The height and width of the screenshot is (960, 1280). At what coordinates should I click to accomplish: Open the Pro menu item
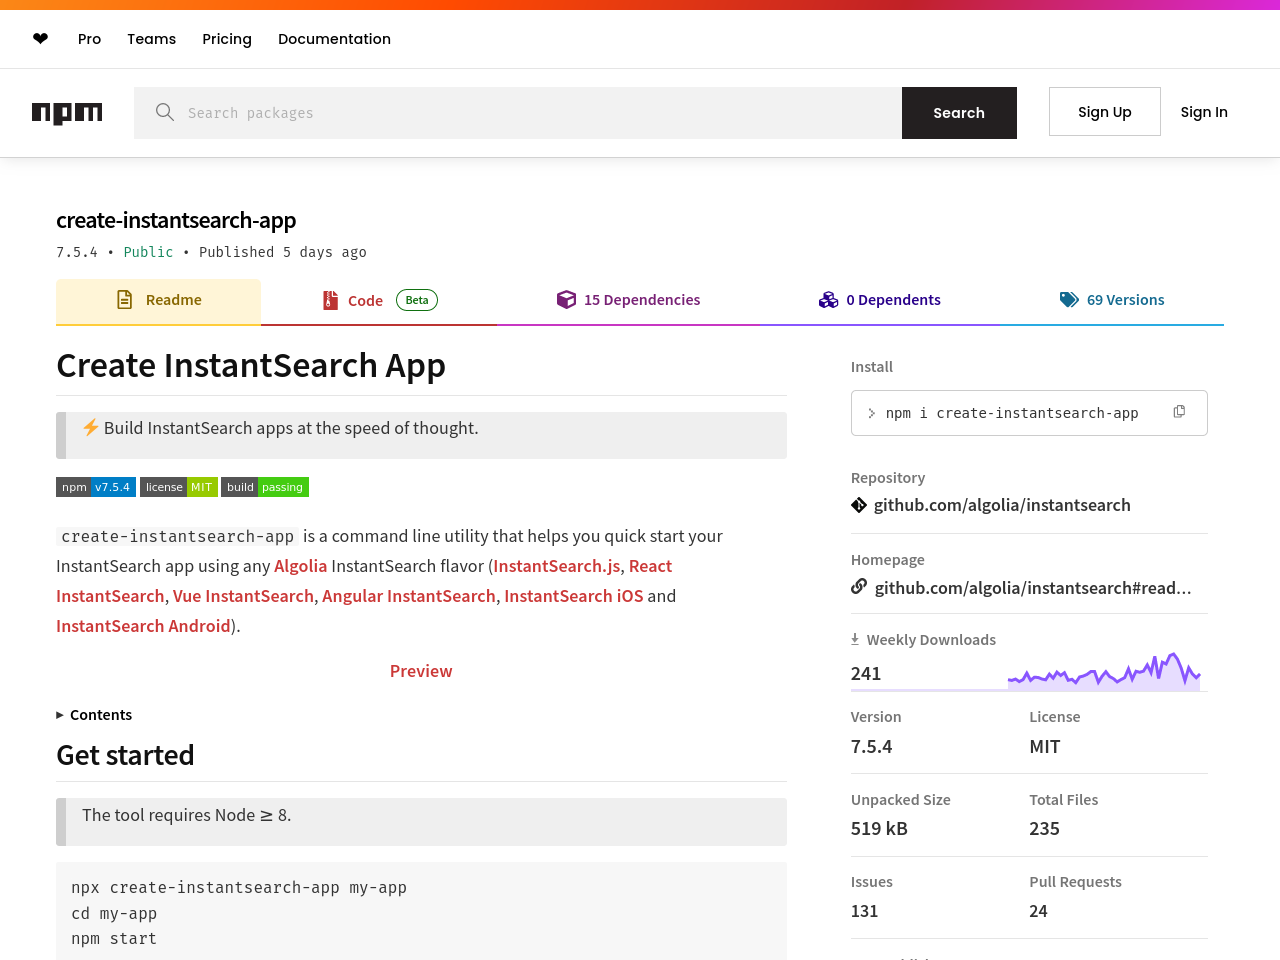tap(89, 39)
